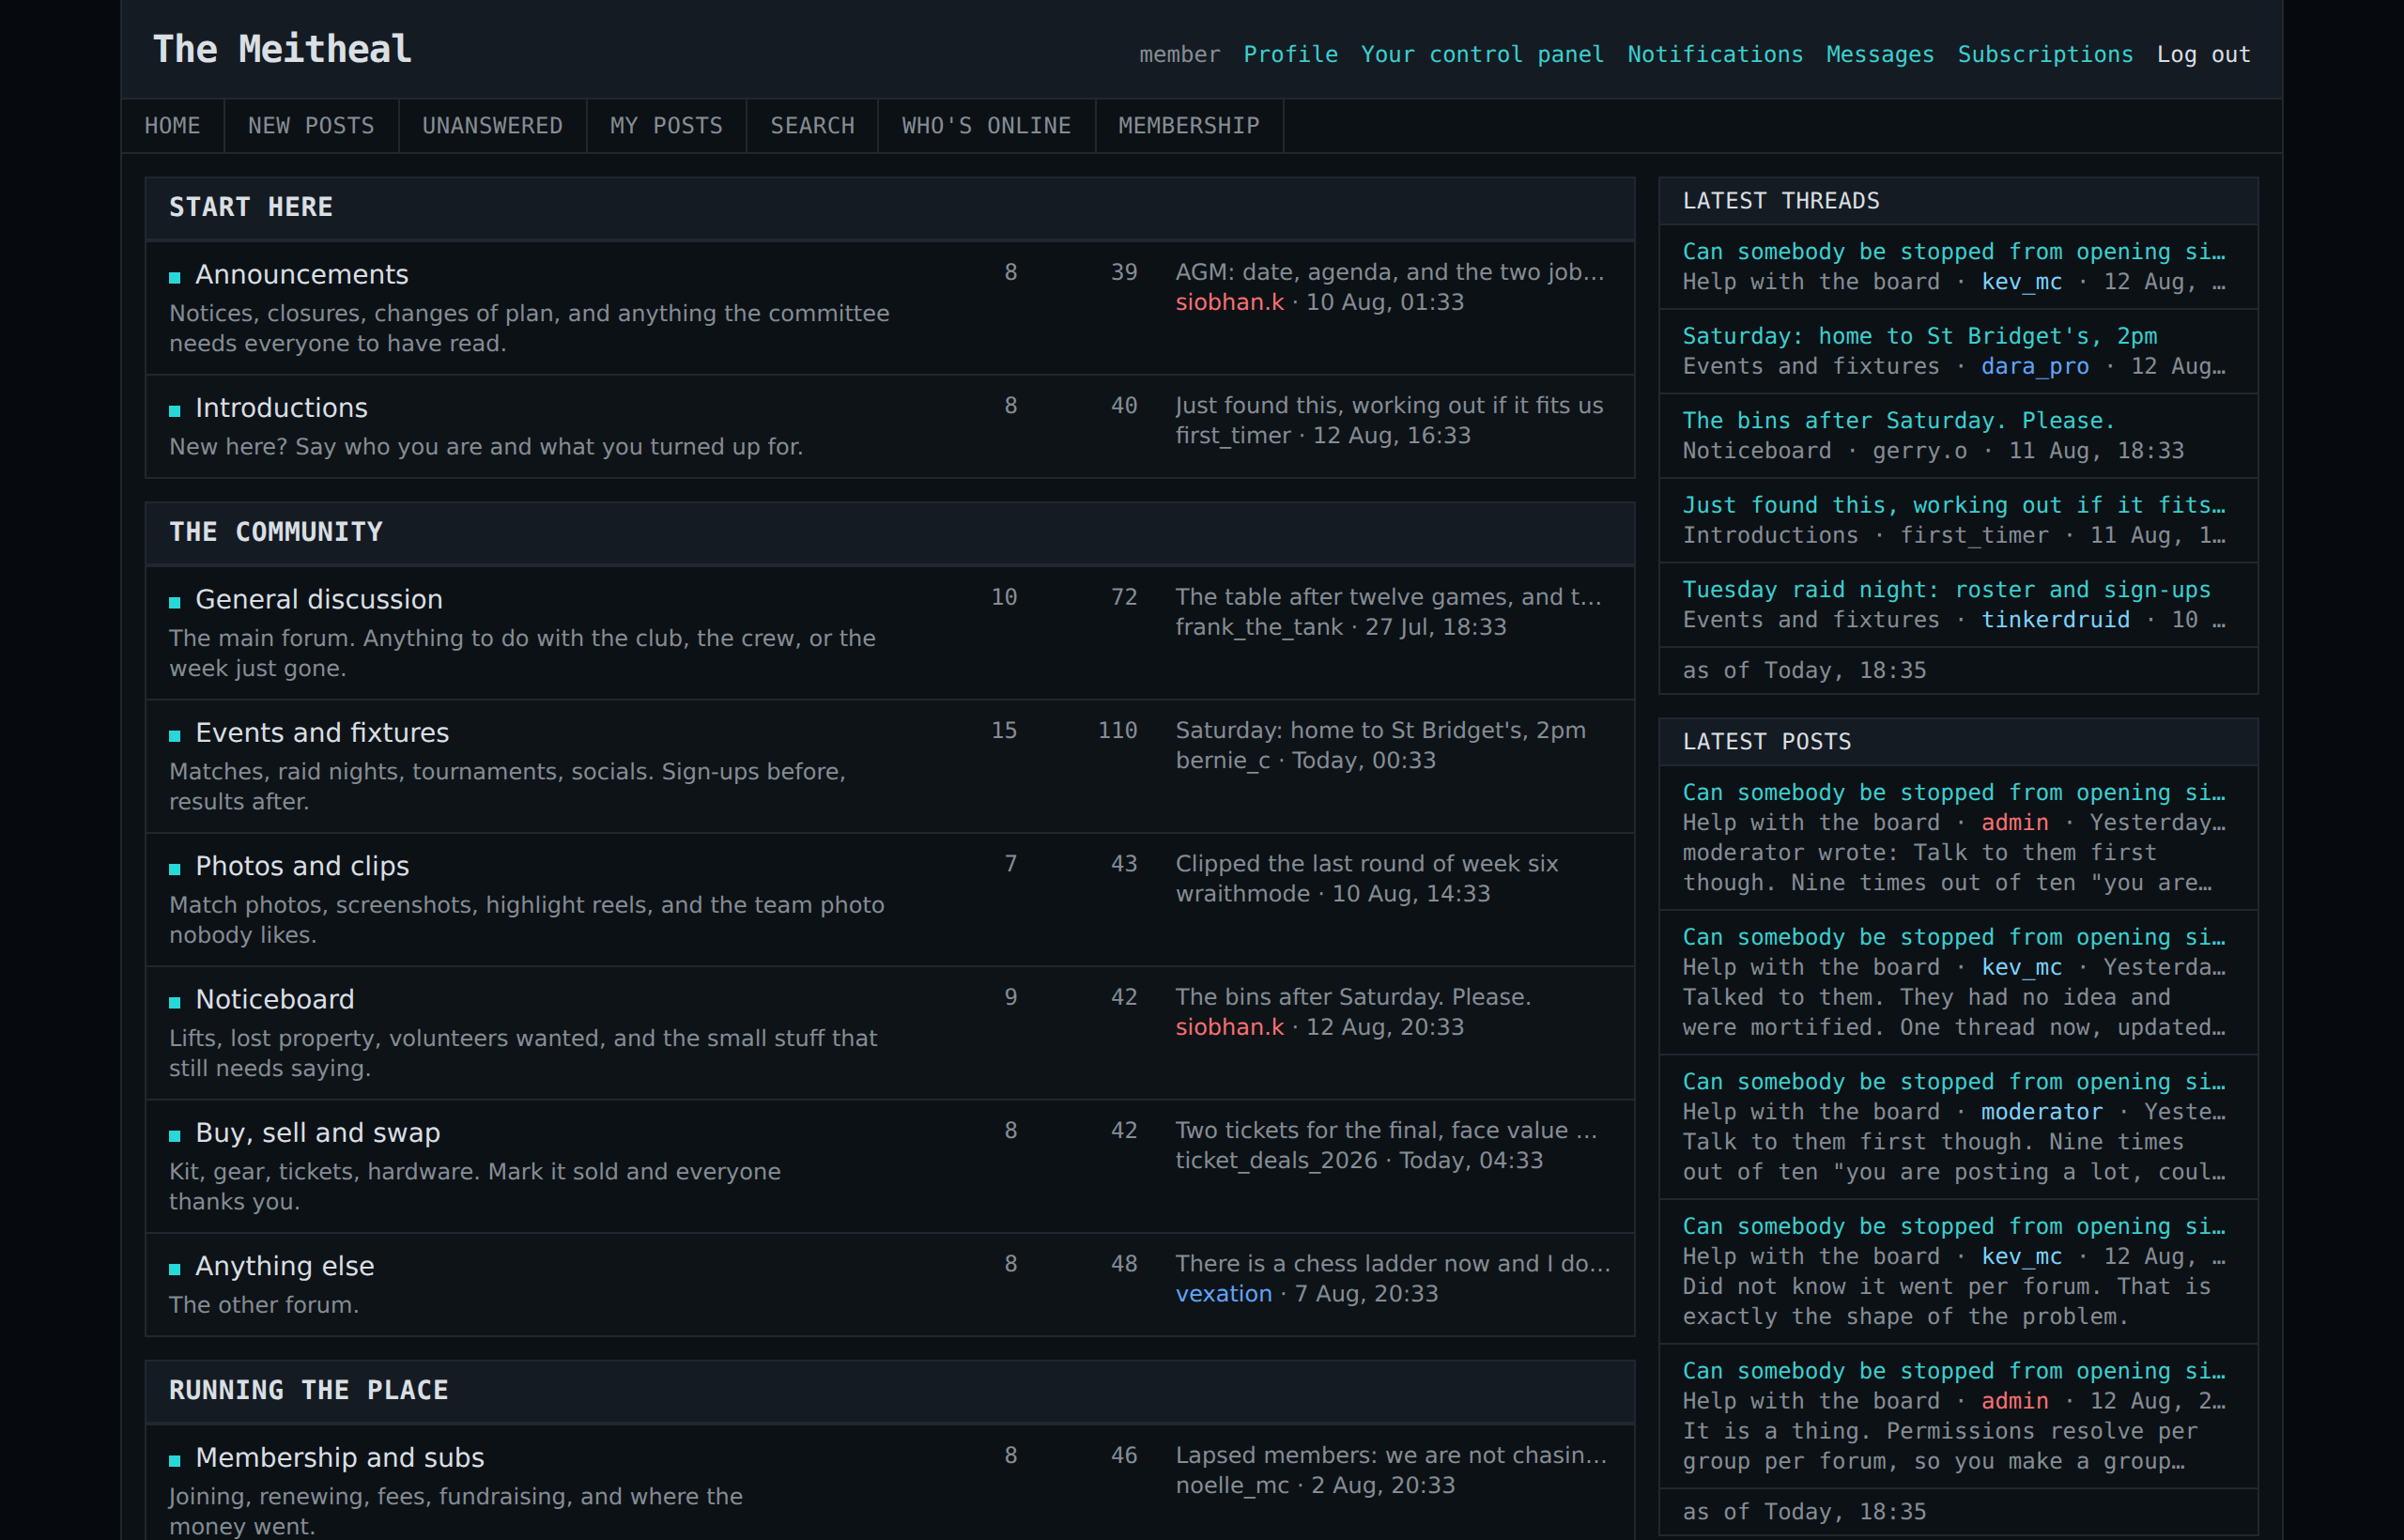Open Saturday St Bridget's thread in Latest Threads
2404x1540 pixels.
(1920, 336)
